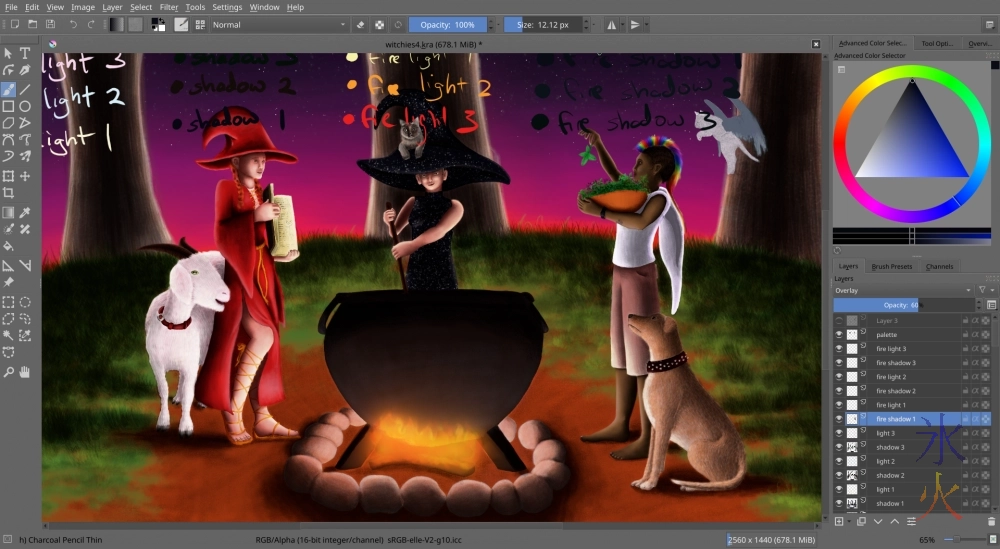The width and height of the screenshot is (1000, 549).
Task: Switch to the Channels tab
Action: (939, 267)
